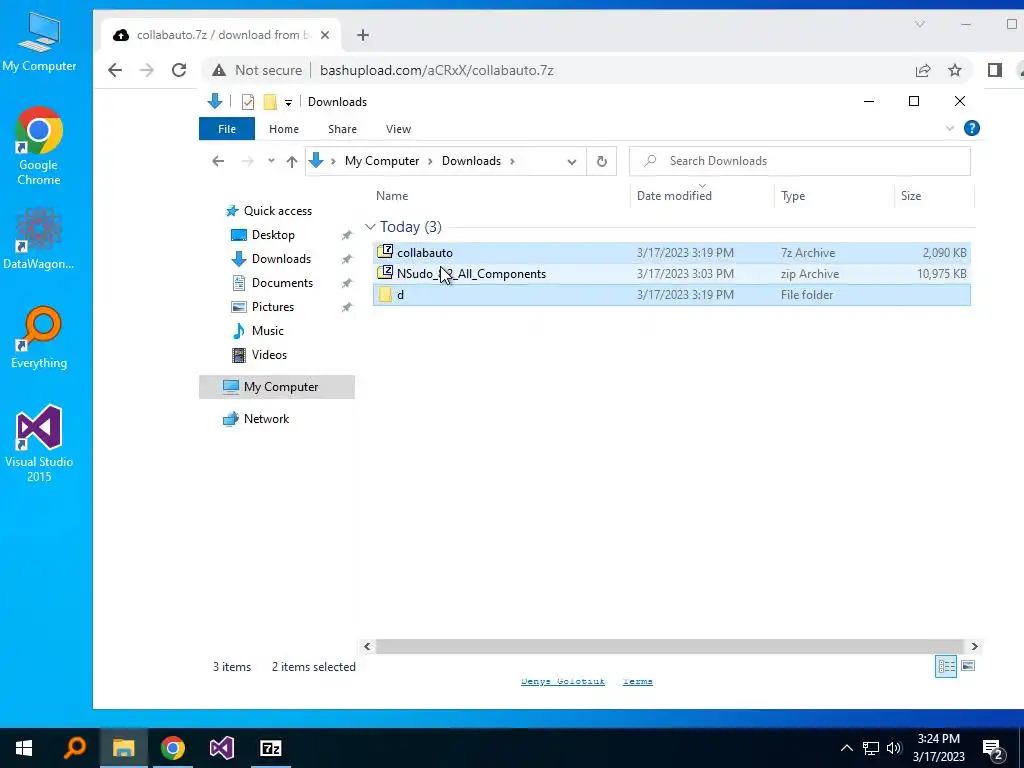Open Documents in Quick access

[x=282, y=283]
